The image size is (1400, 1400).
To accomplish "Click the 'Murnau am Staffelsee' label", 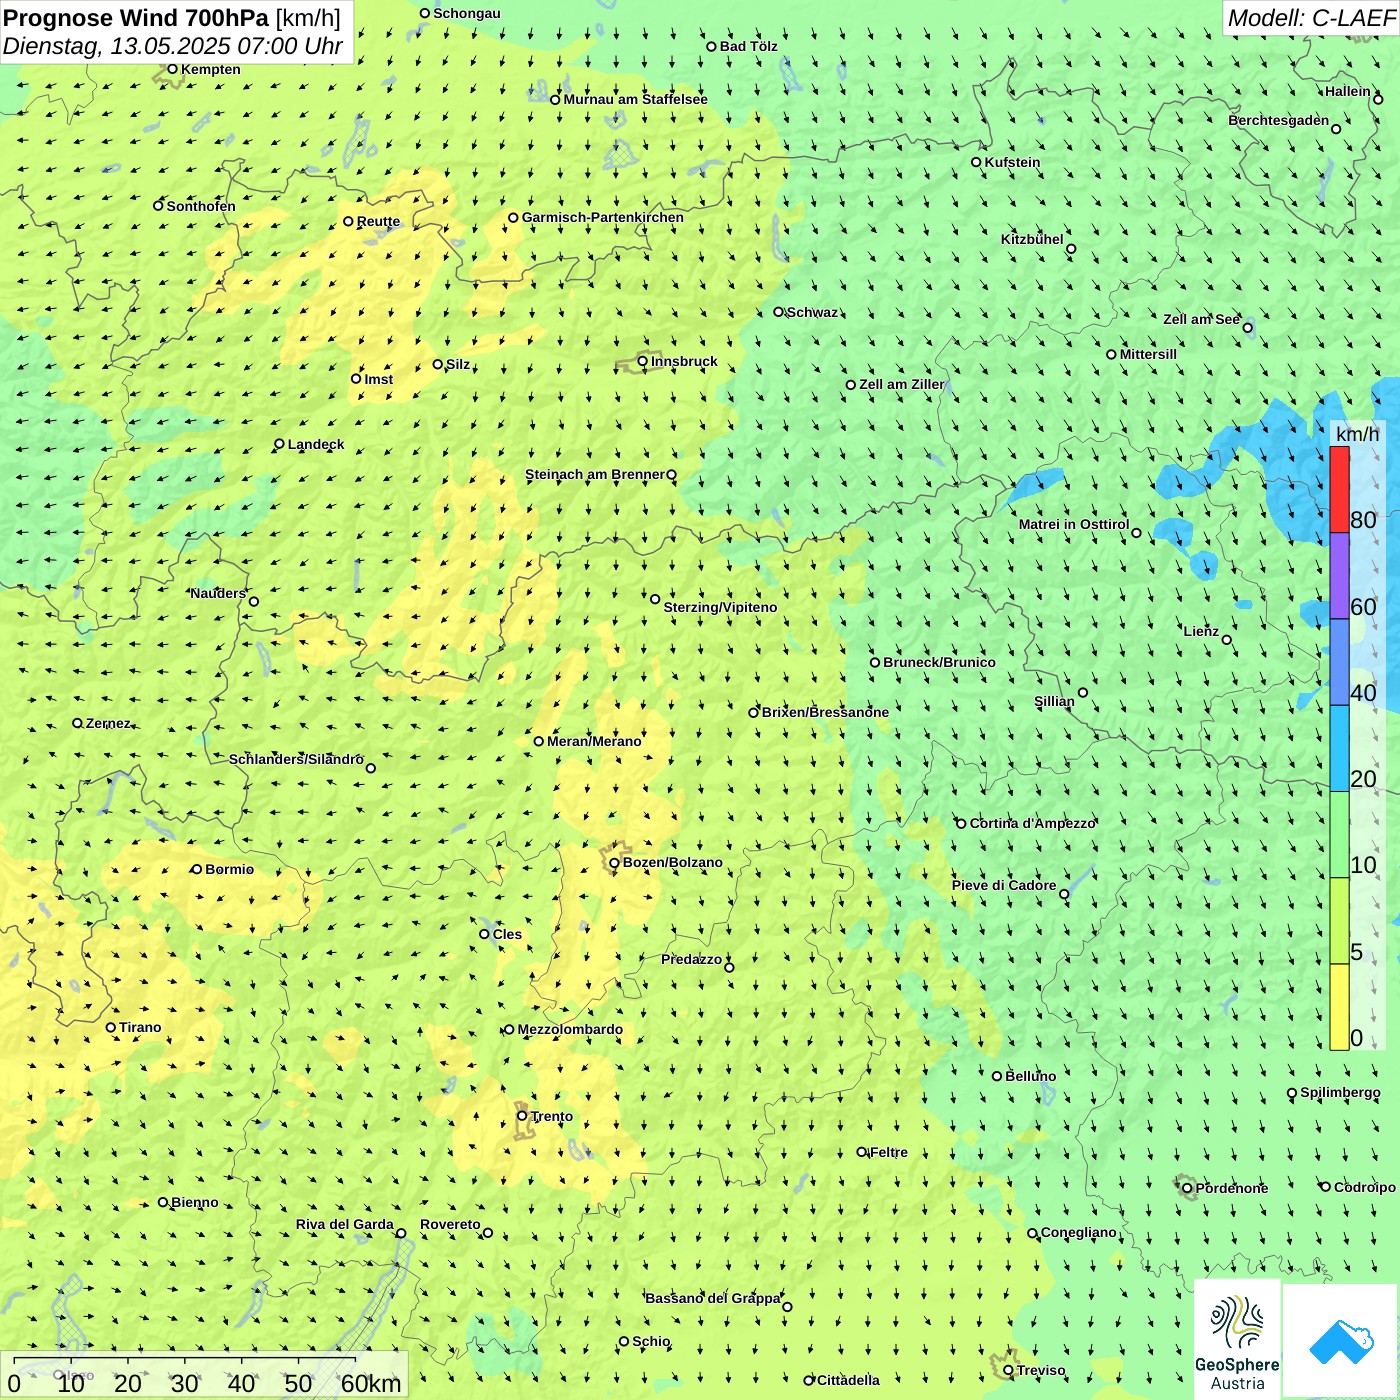I will [x=635, y=99].
